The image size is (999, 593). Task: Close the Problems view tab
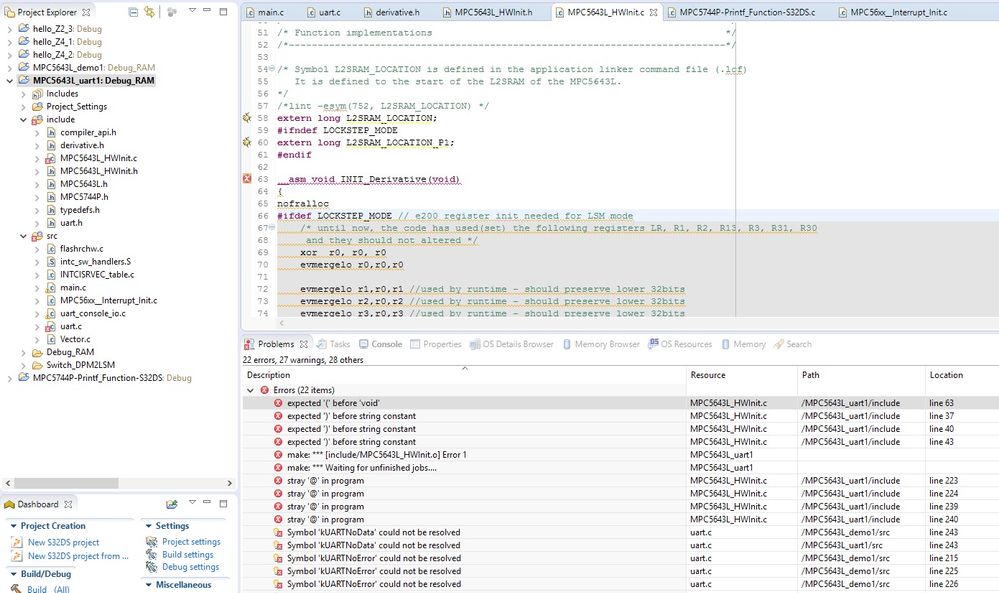[304, 344]
